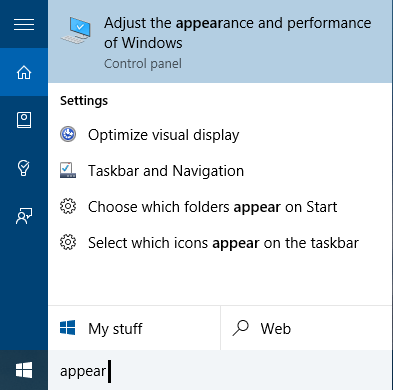Go to Cortana Home icon

coord(24,72)
